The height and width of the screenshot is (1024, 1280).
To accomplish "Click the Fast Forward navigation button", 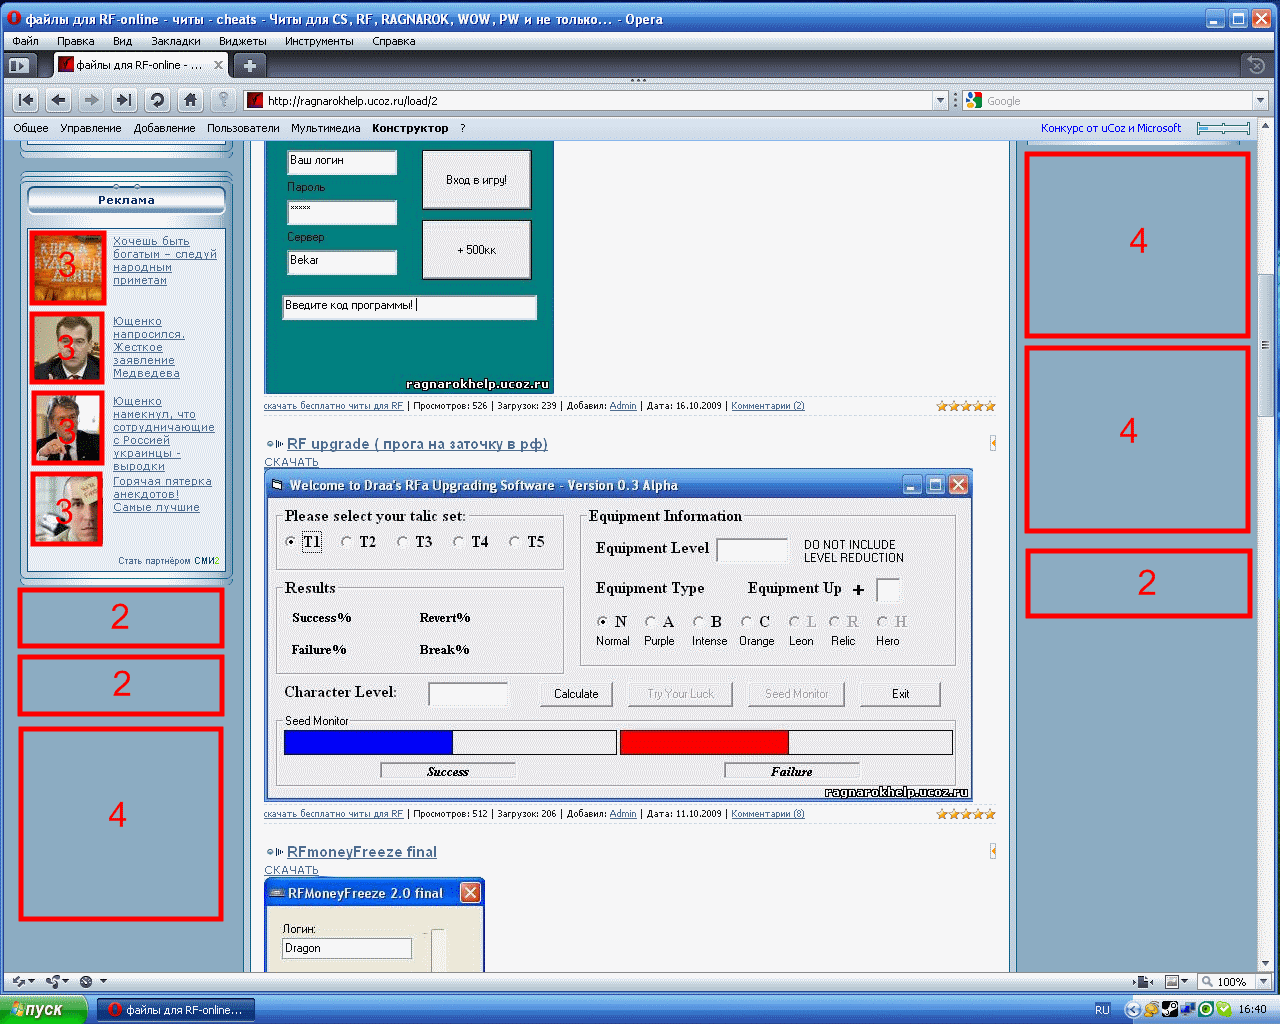I will [x=124, y=100].
